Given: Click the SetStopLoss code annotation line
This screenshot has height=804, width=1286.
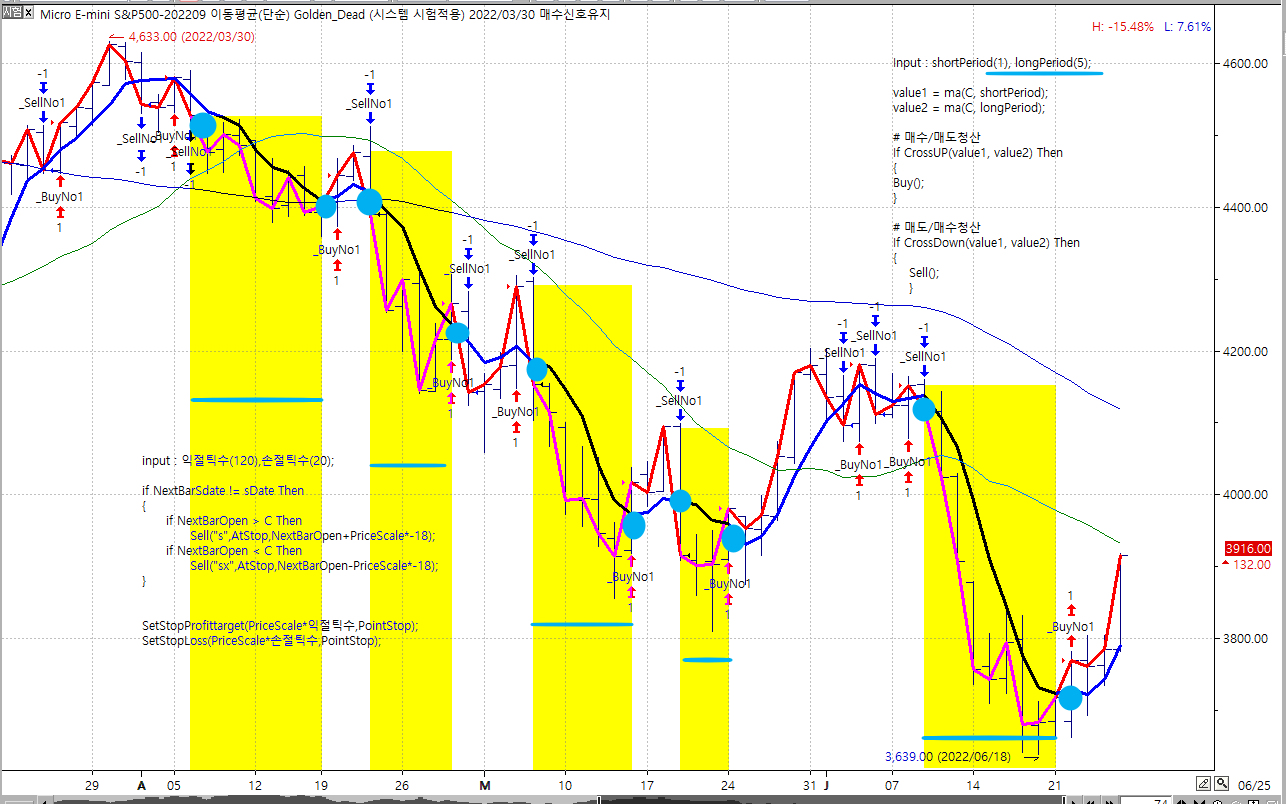Looking at the screenshot, I should pyautogui.click(x=261, y=641).
